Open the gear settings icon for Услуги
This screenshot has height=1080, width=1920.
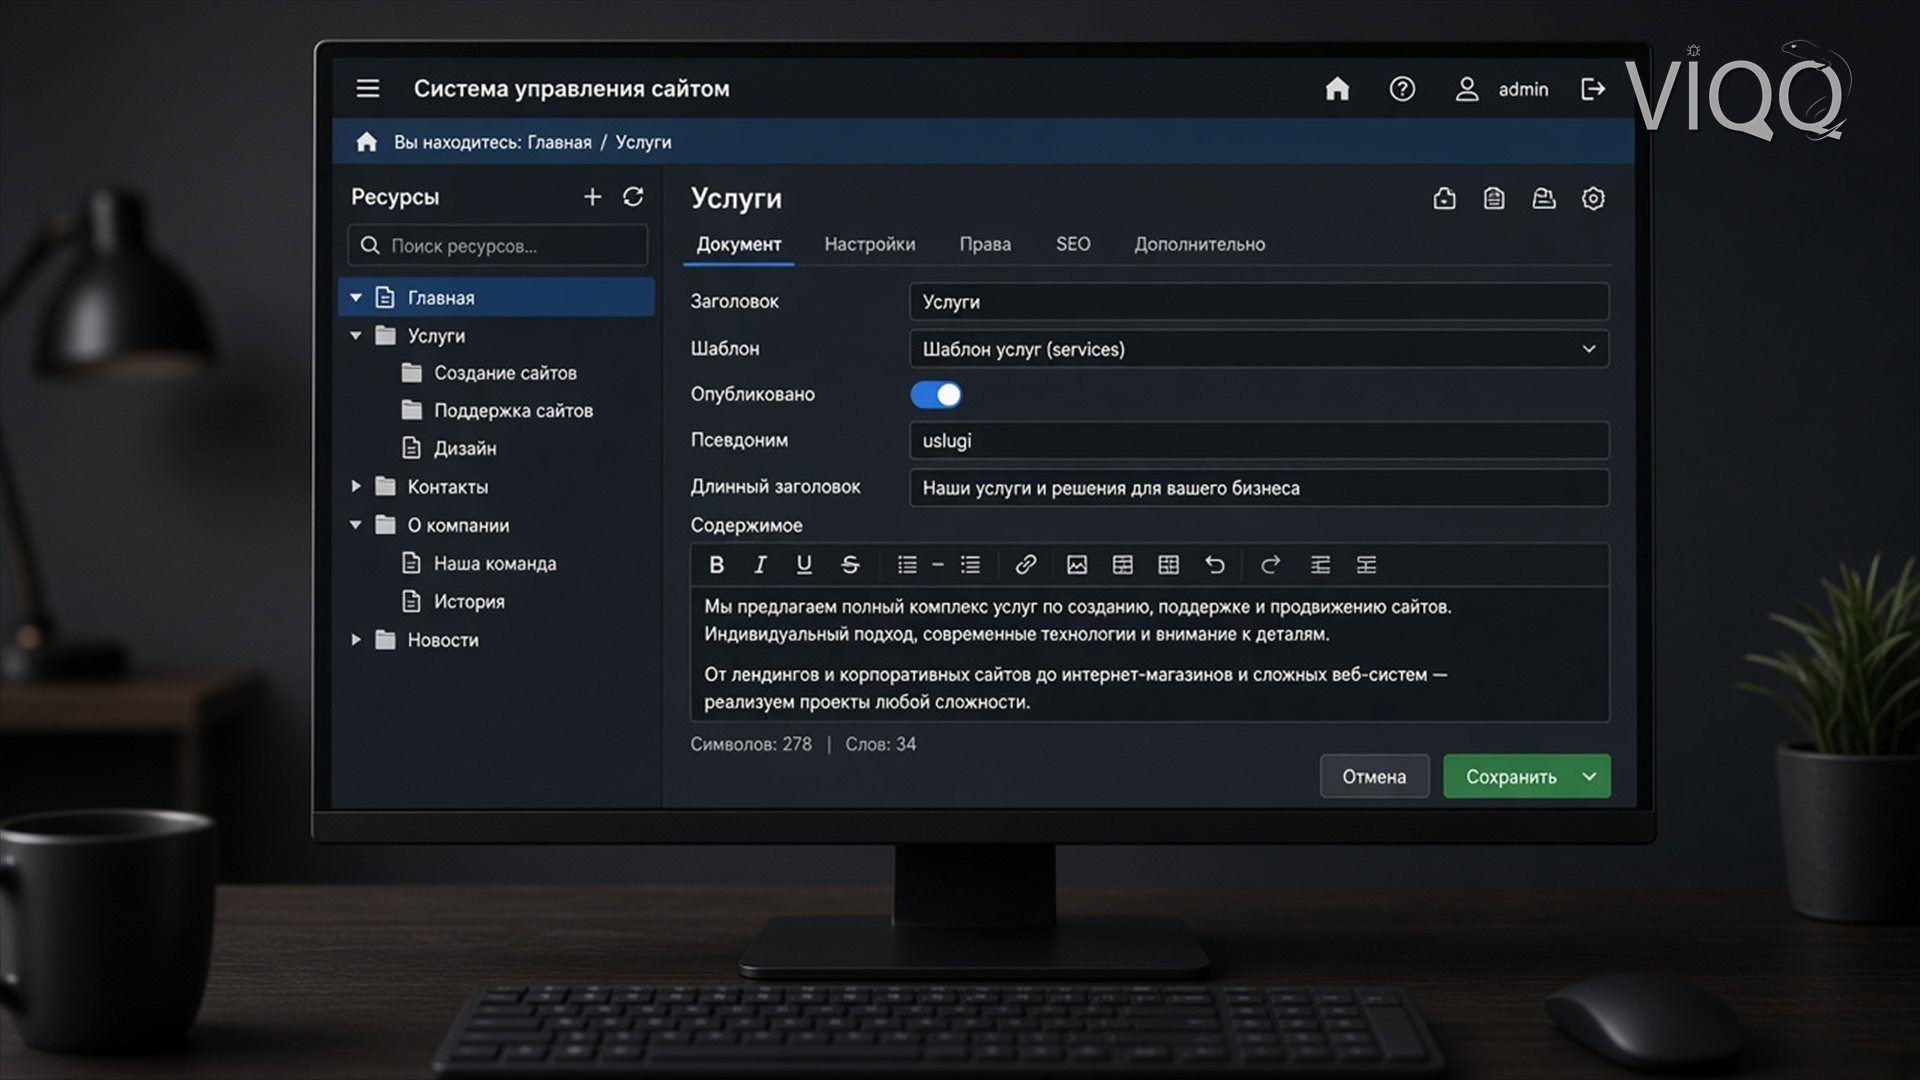(x=1593, y=198)
